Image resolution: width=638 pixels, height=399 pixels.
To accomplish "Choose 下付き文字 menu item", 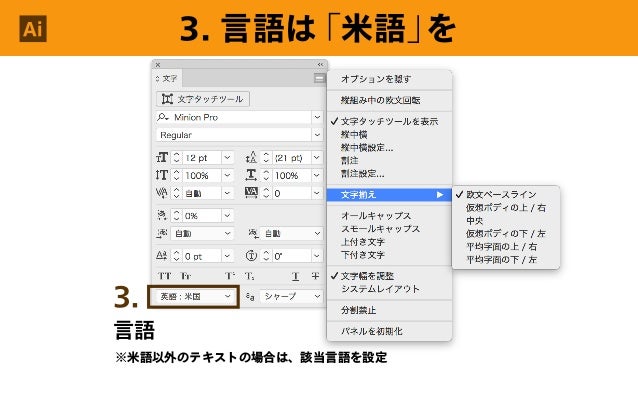I will pos(389,255).
